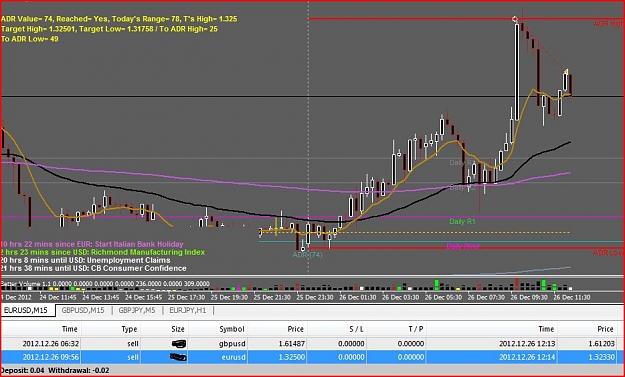This screenshot has height=377, width=625.
Task: Click open time 2012.12.26 09:56
Action: pos(51,357)
